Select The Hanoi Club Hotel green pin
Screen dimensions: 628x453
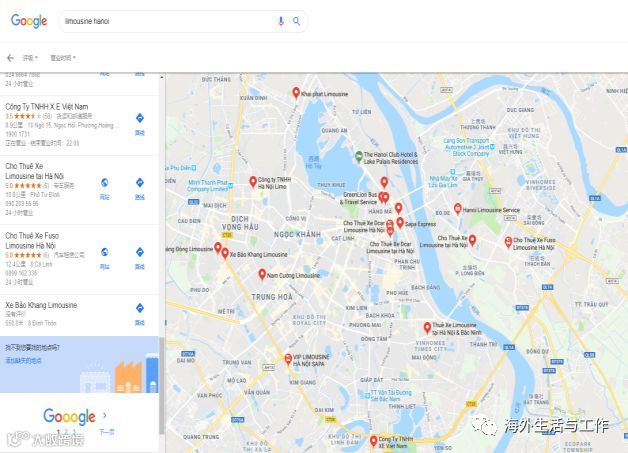pyautogui.click(x=359, y=156)
